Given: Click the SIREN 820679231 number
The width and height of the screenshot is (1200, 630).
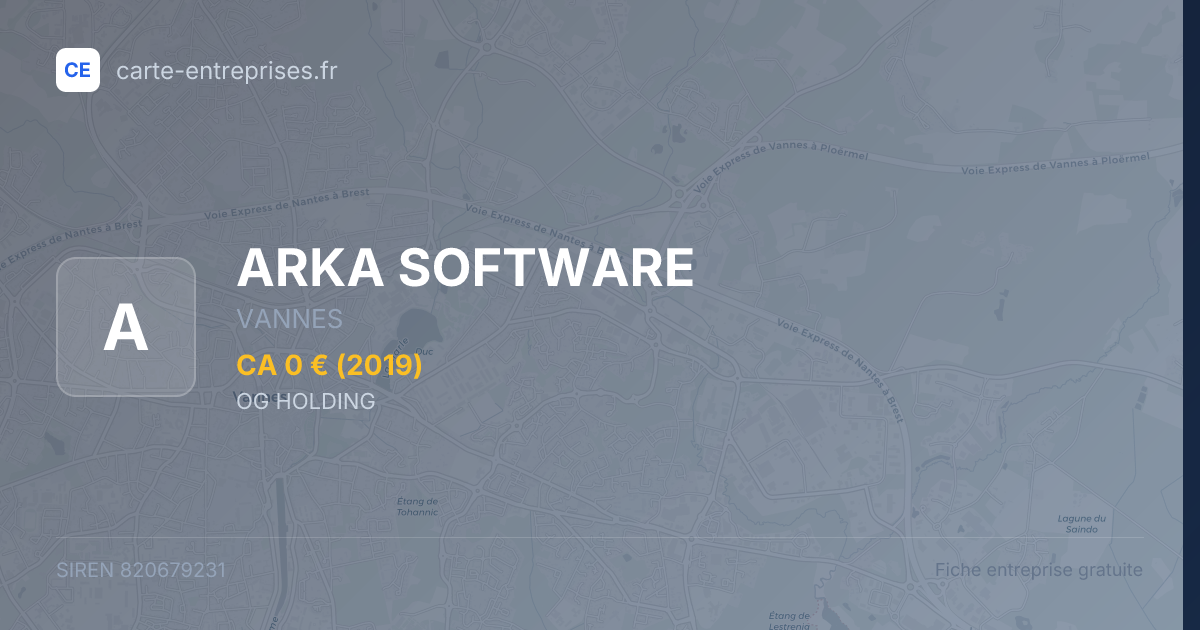Looking at the screenshot, I should pos(141,570).
